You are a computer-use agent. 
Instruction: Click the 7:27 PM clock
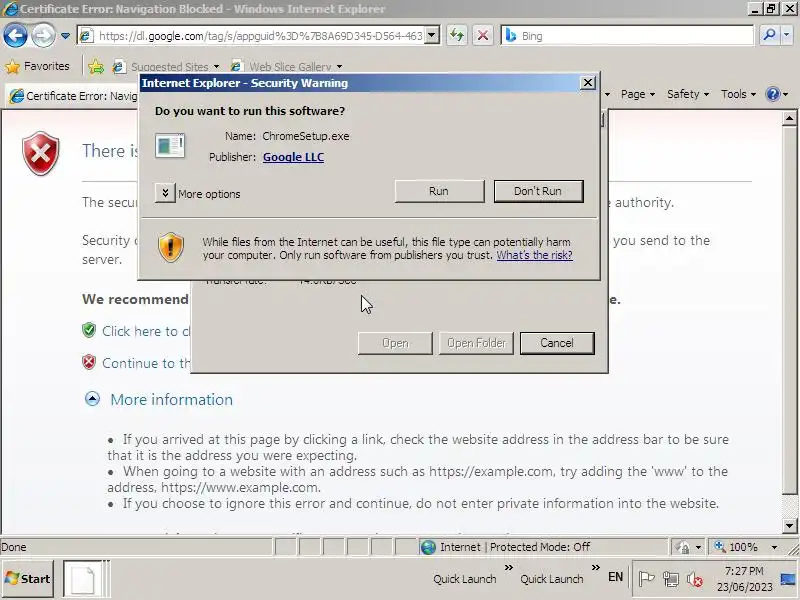pos(744,571)
